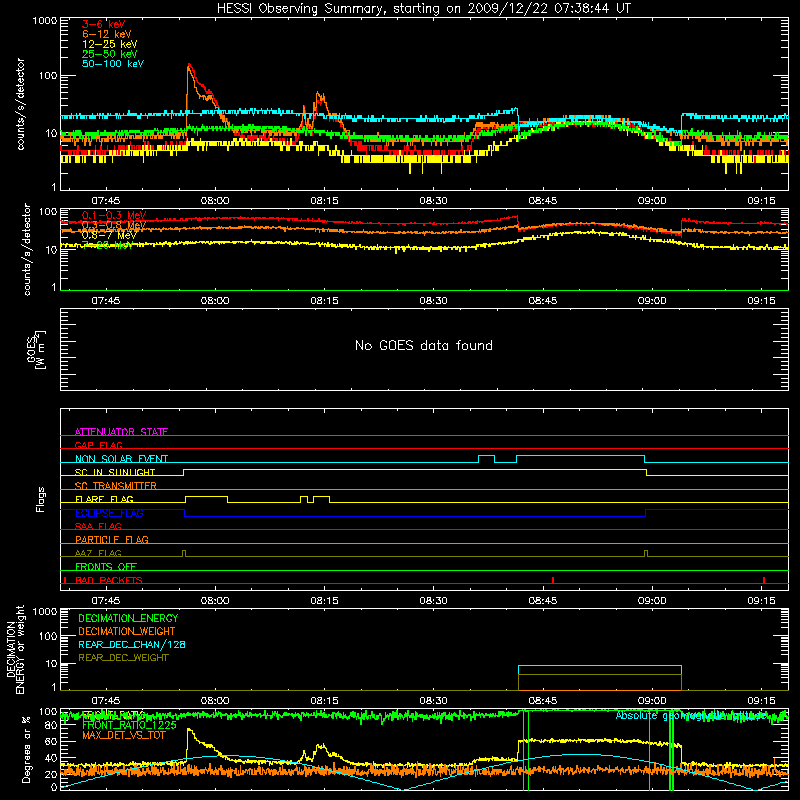Select the REAR_DEC_WEIGHT legend label
Viewport: 800px width, 800px height.
pyautogui.click(x=123, y=658)
